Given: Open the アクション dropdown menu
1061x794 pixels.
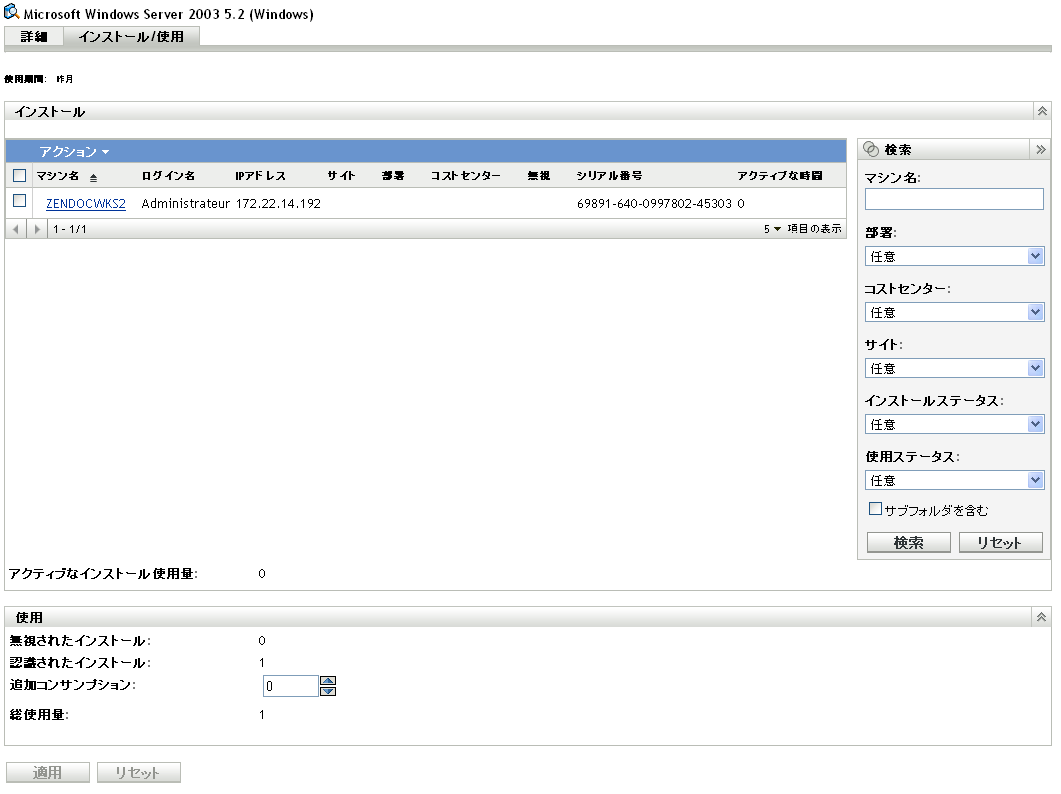Looking at the screenshot, I should click(x=74, y=152).
